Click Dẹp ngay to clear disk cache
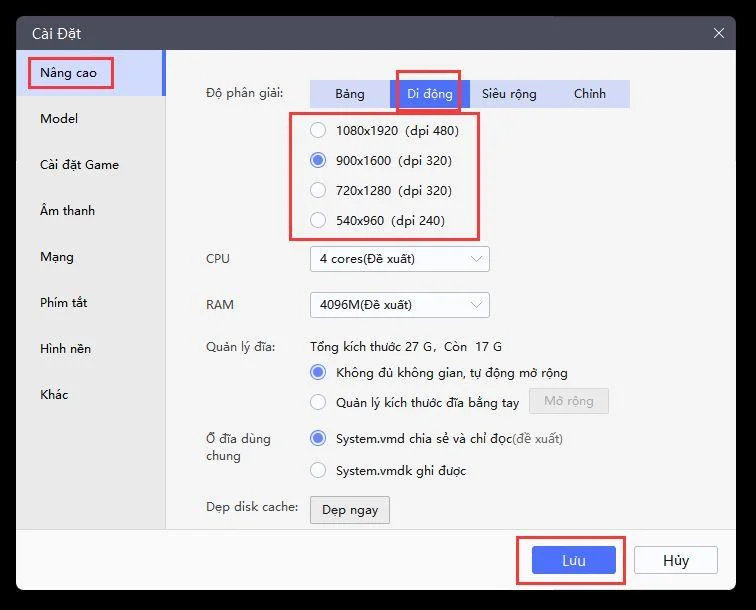 coord(350,510)
